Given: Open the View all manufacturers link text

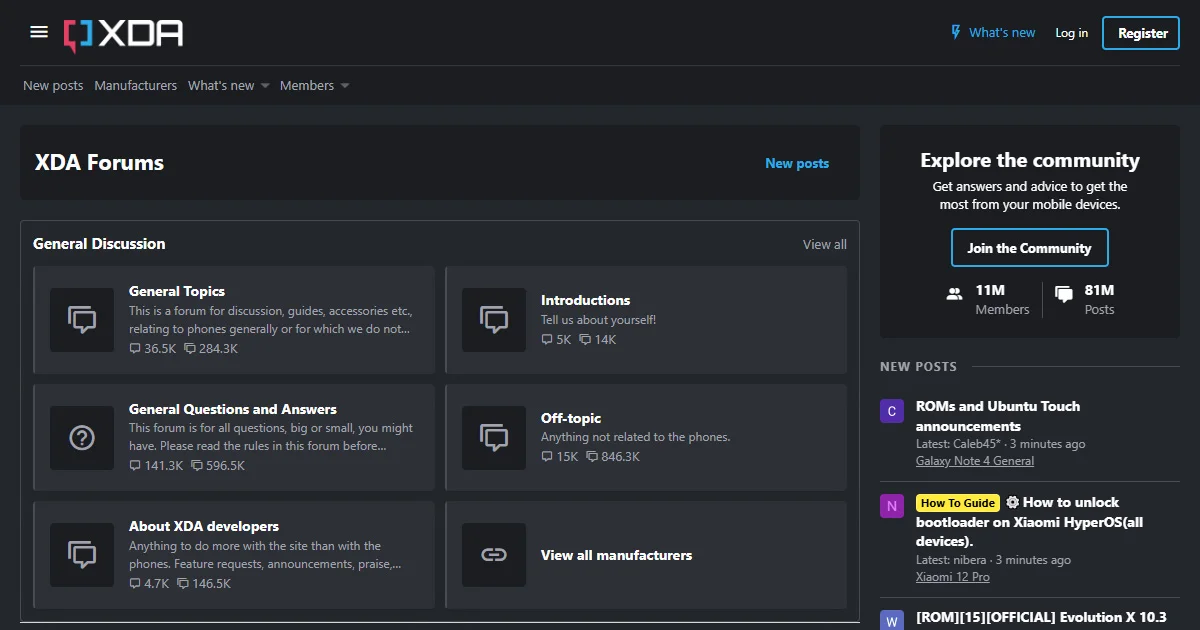Looking at the screenshot, I should (x=616, y=555).
